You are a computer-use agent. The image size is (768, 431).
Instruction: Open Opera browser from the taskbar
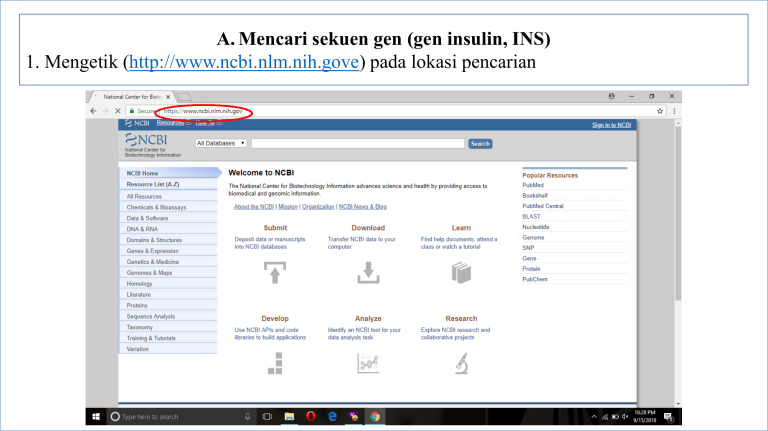311,416
